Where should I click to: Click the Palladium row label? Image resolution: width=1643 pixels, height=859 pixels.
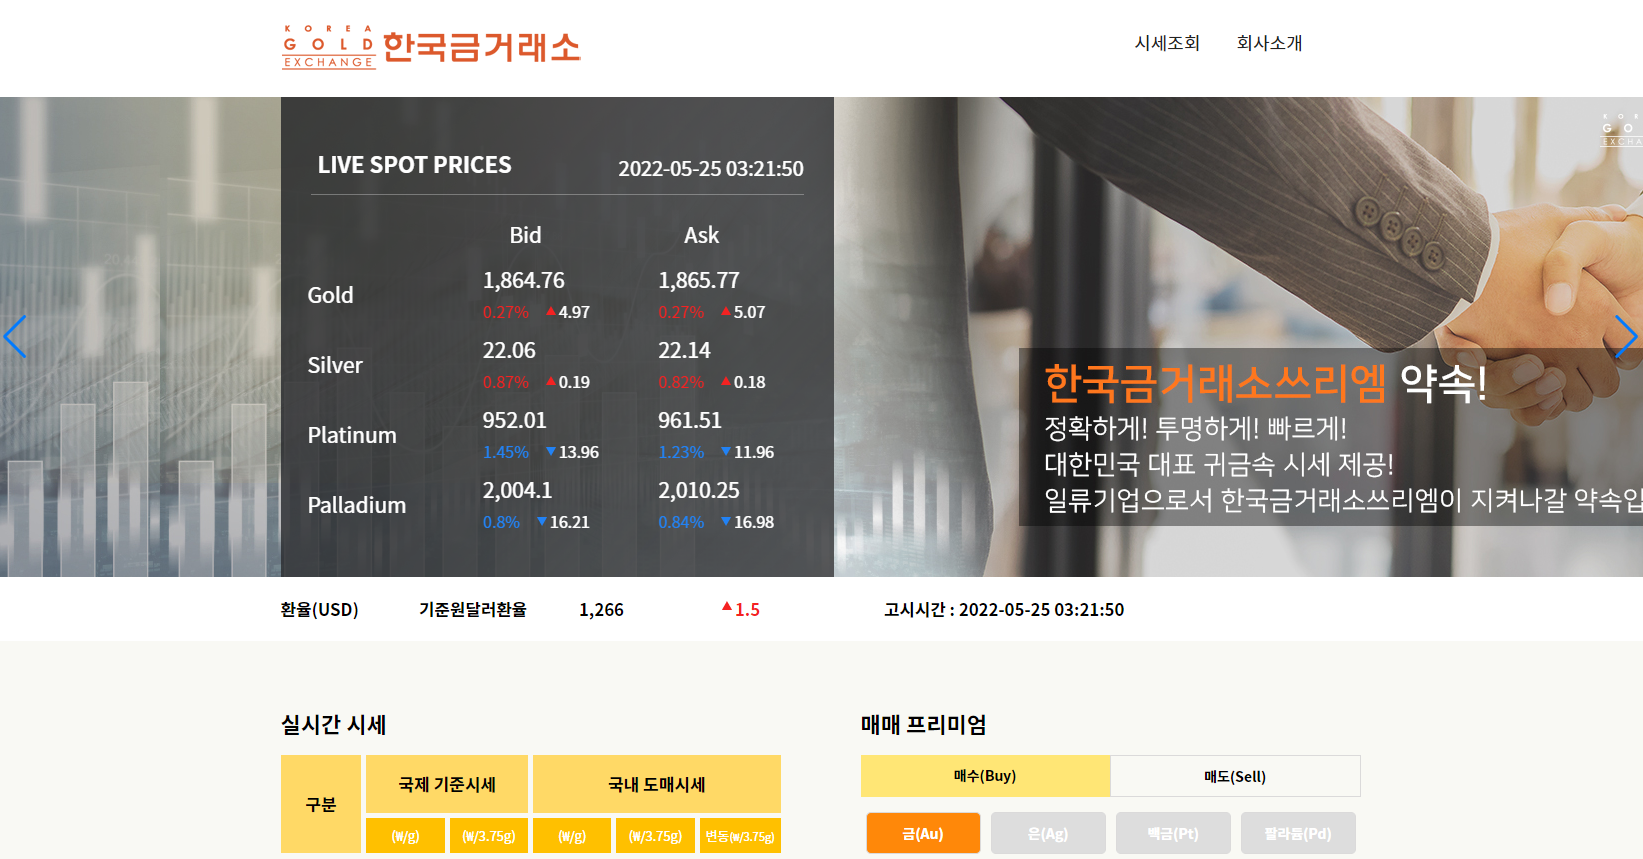(x=357, y=505)
